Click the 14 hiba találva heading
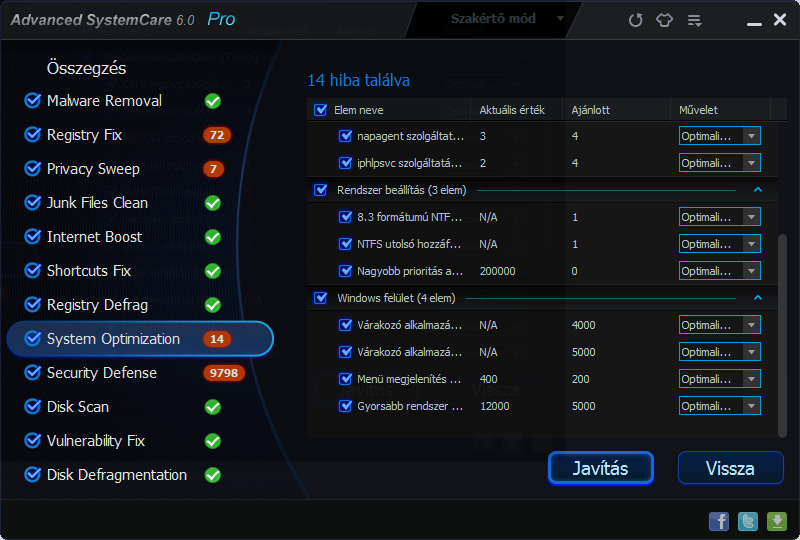 coord(358,80)
